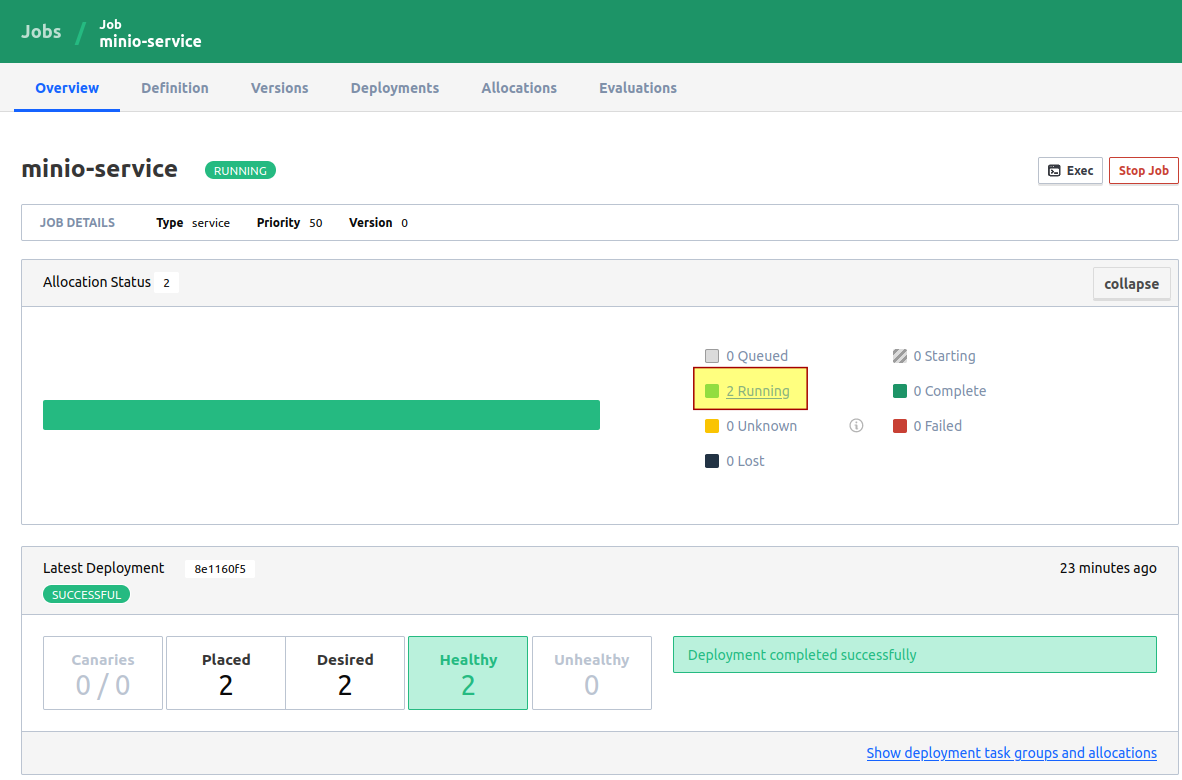Click the Stop Job button

click(1144, 171)
